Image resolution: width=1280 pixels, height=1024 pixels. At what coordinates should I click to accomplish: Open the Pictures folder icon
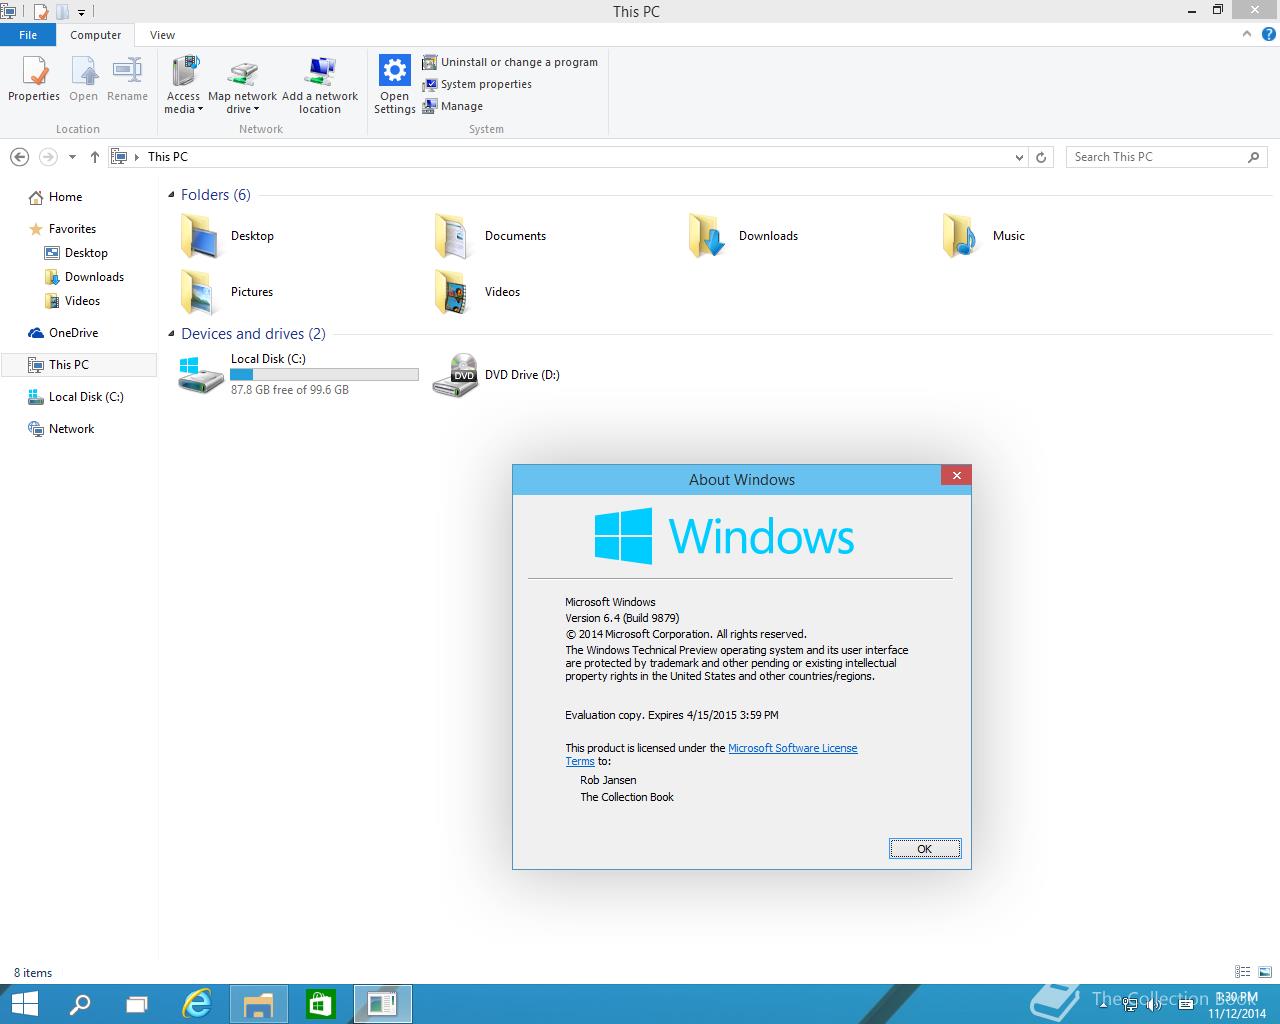coord(200,292)
